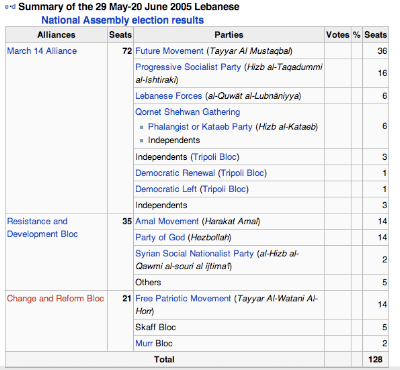The height and width of the screenshot is (370, 400).
Task: Select the 2 seats value for Murr Bloc
Action: tap(385, 343)
